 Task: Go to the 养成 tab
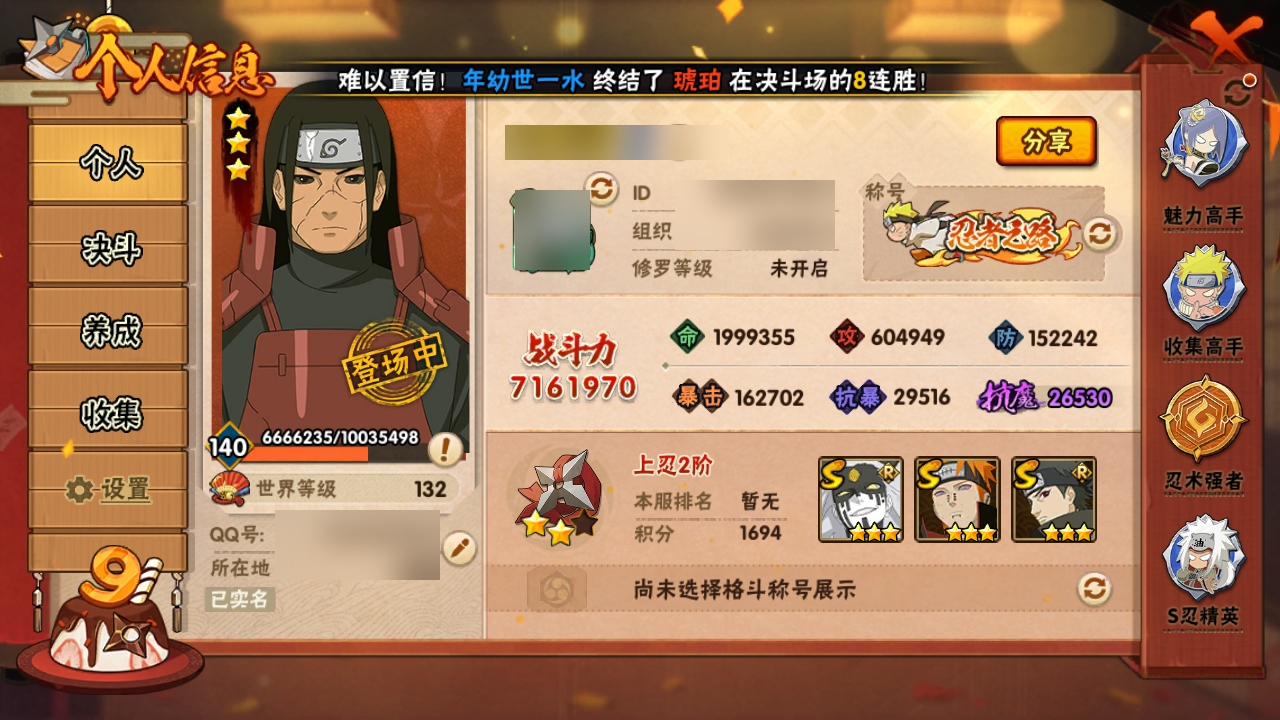pos(108,330)
